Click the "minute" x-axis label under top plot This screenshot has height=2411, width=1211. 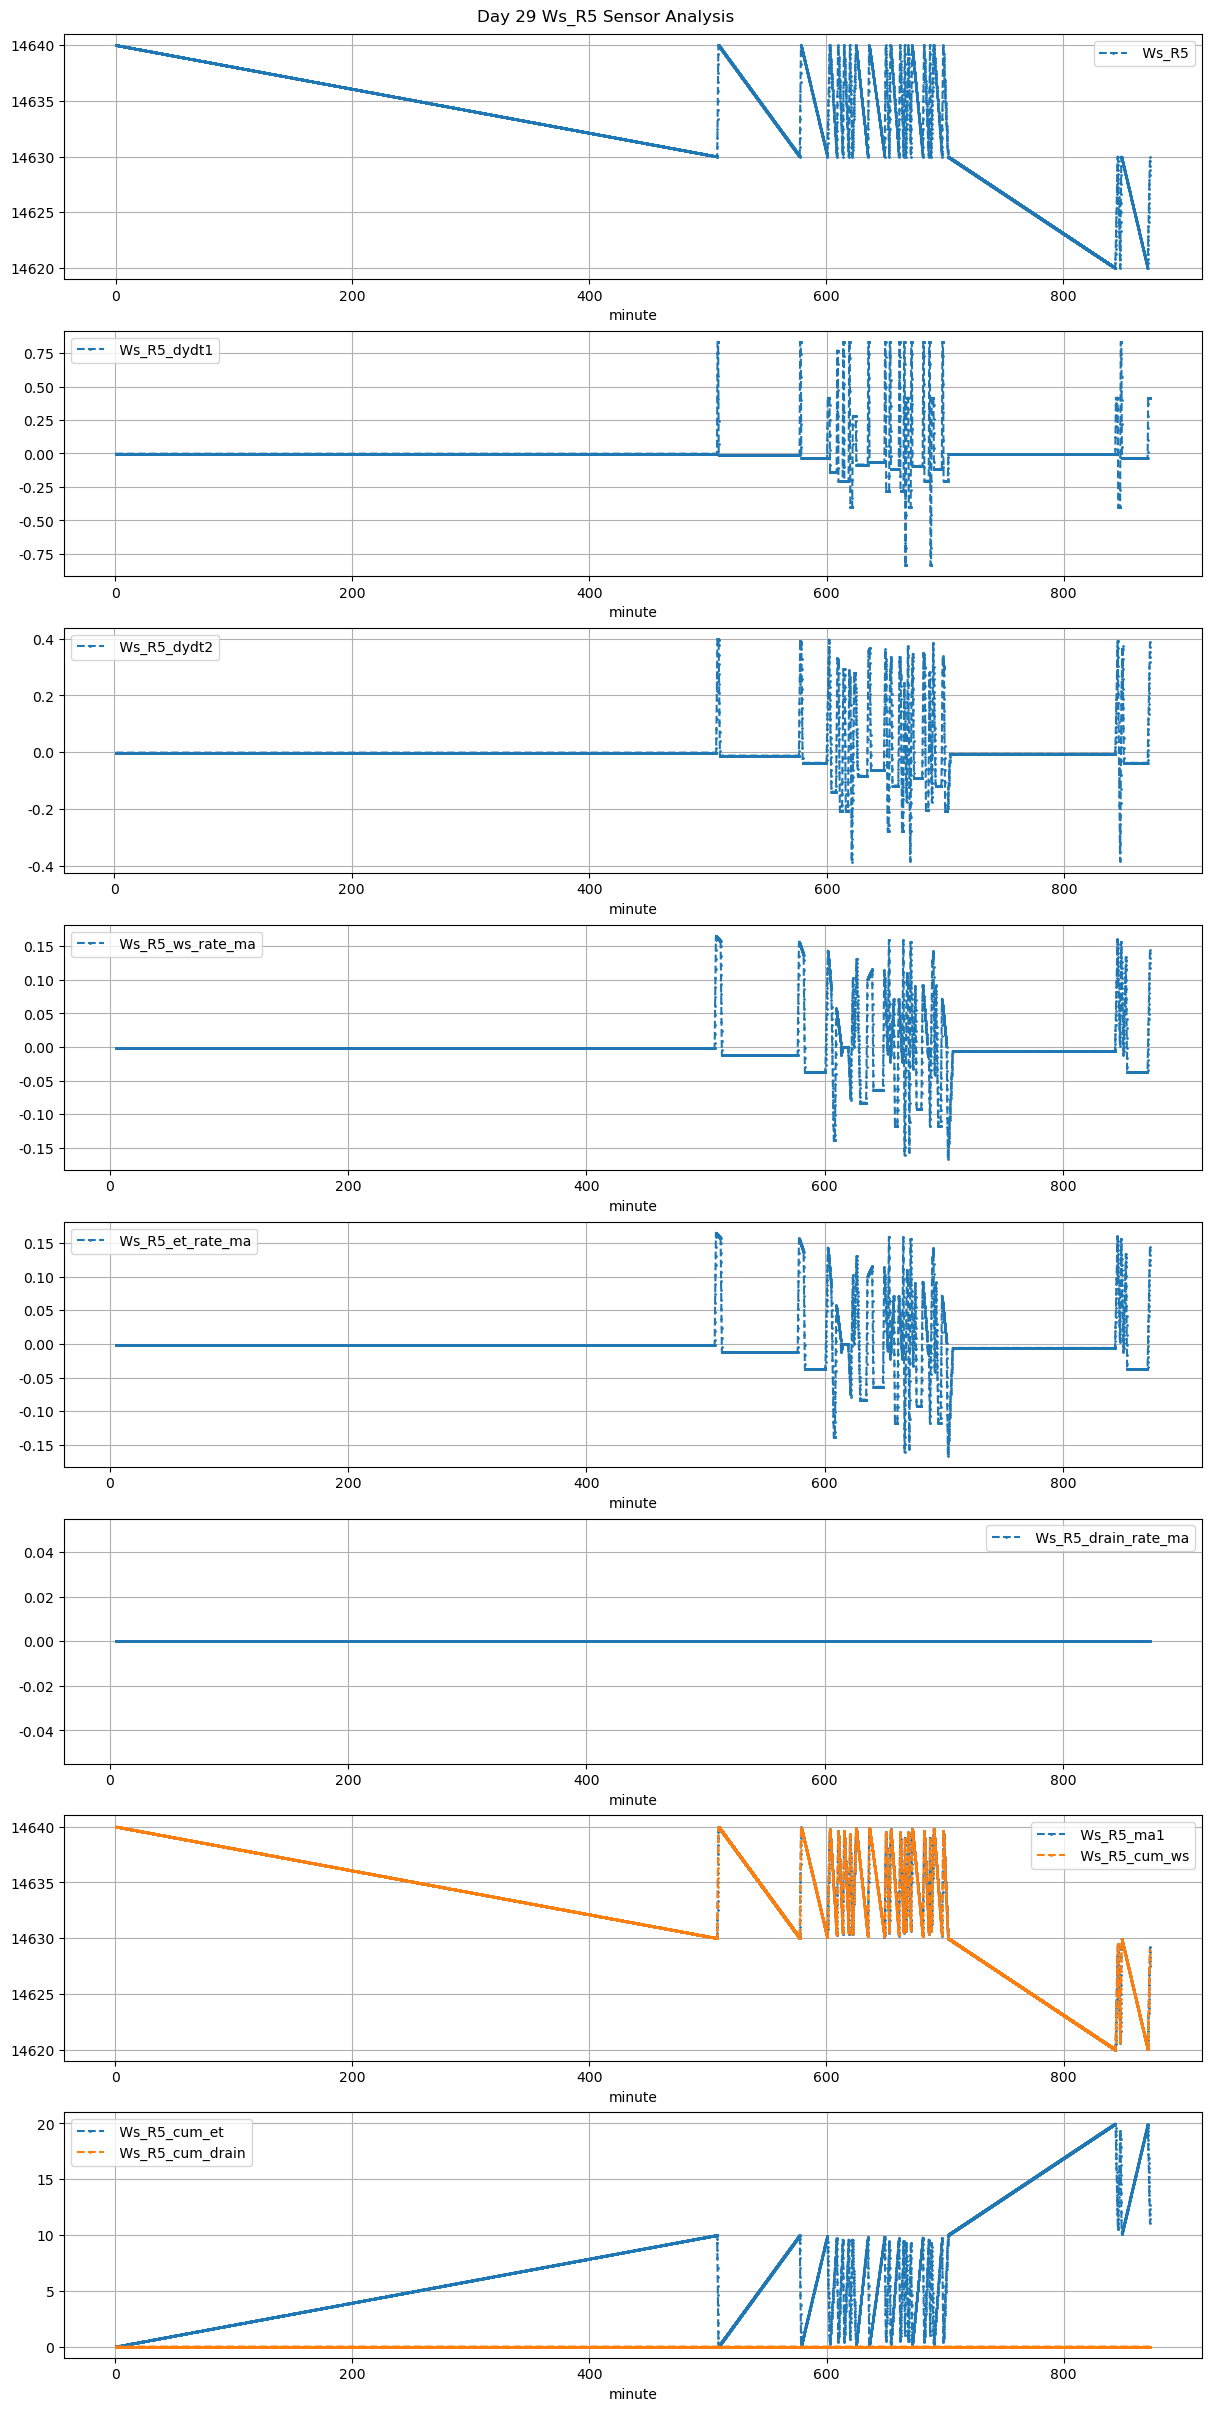pos(632,315)
